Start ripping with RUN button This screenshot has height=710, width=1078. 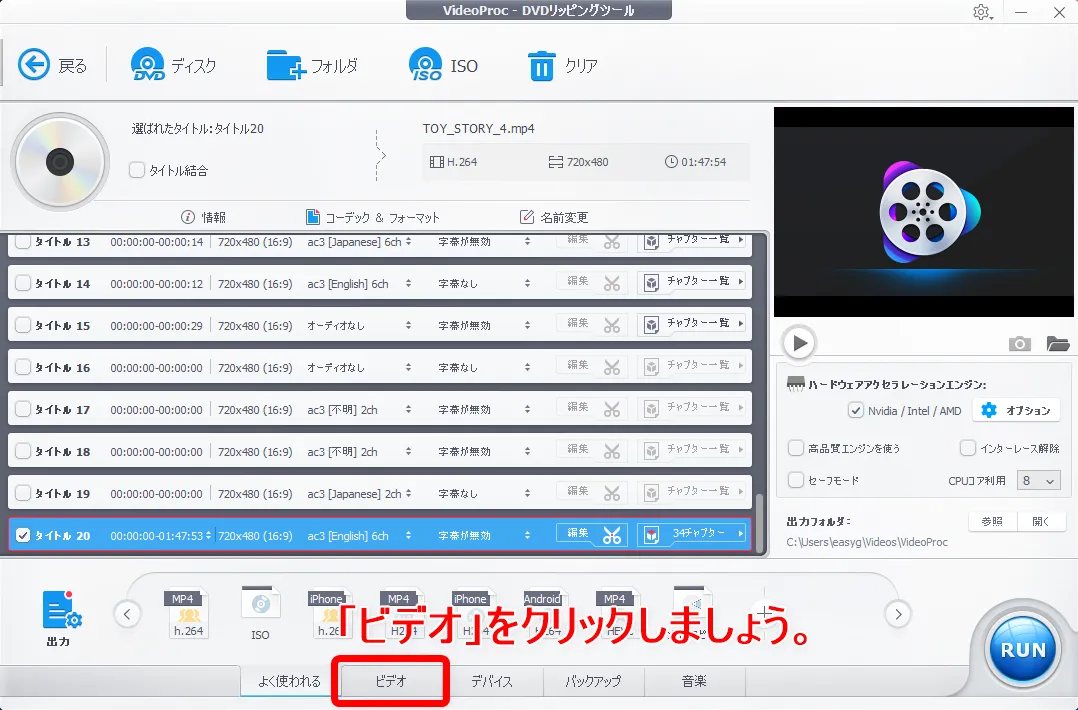1022,650
